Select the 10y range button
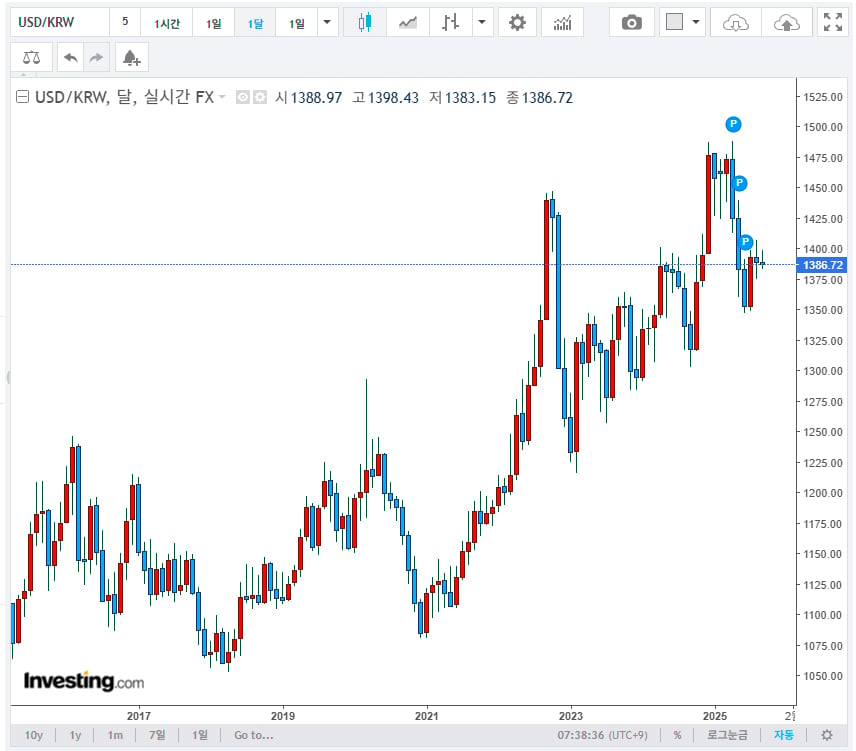This screenshot has height=751, width=856. click(33, 735)
